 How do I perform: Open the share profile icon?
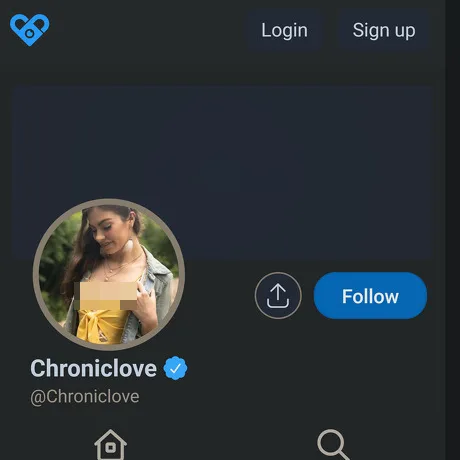pos(278,296)
